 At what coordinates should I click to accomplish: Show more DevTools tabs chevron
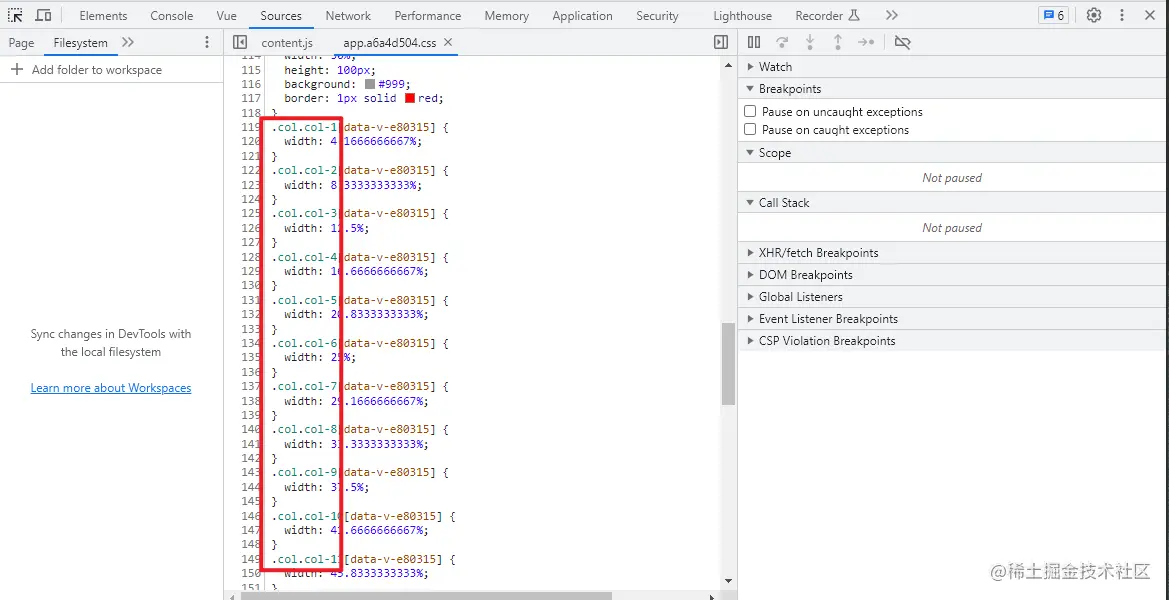(892, 15)
